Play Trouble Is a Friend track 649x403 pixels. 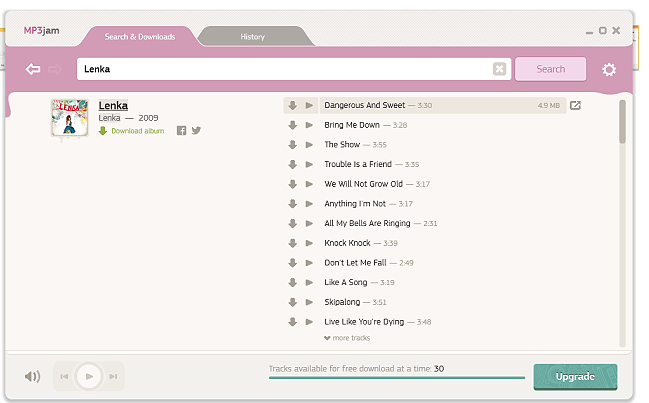309,164
